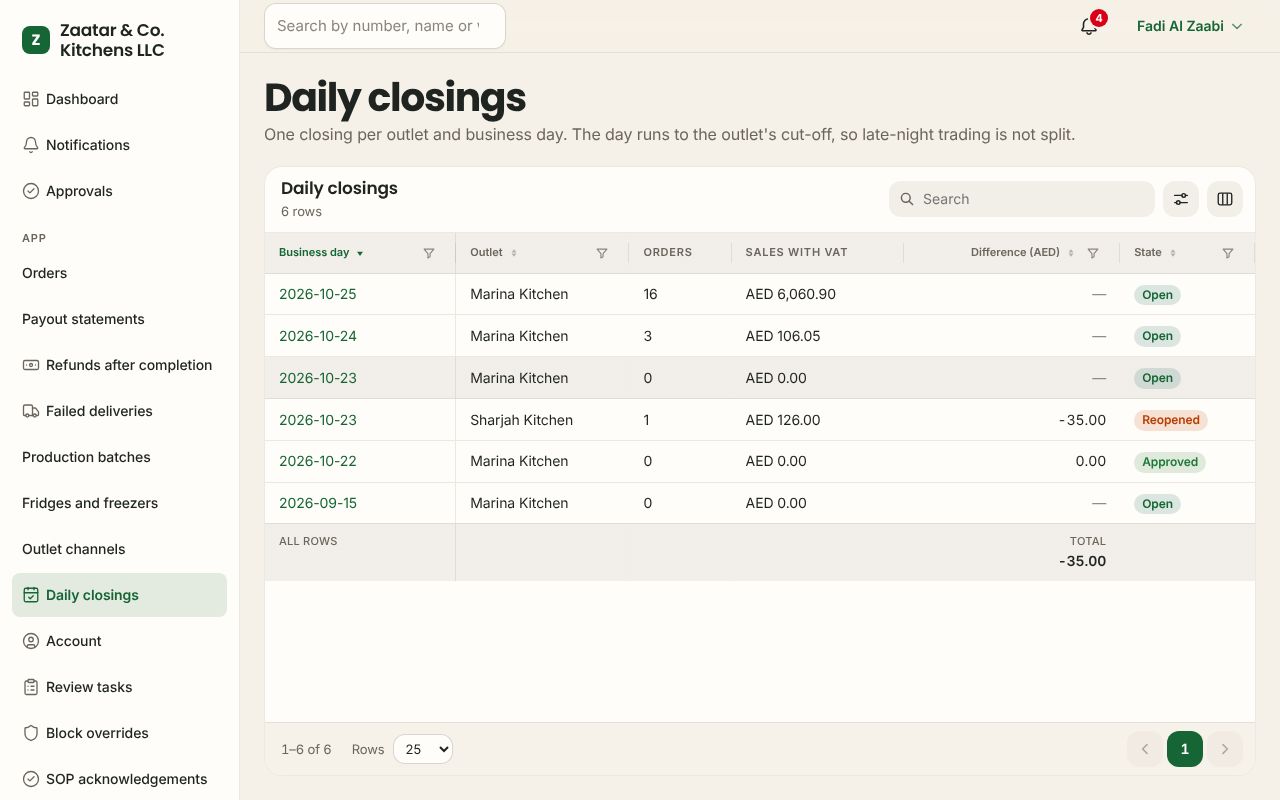Click the table Search field
The image size is (1280, 800).
click(1022, 199)
